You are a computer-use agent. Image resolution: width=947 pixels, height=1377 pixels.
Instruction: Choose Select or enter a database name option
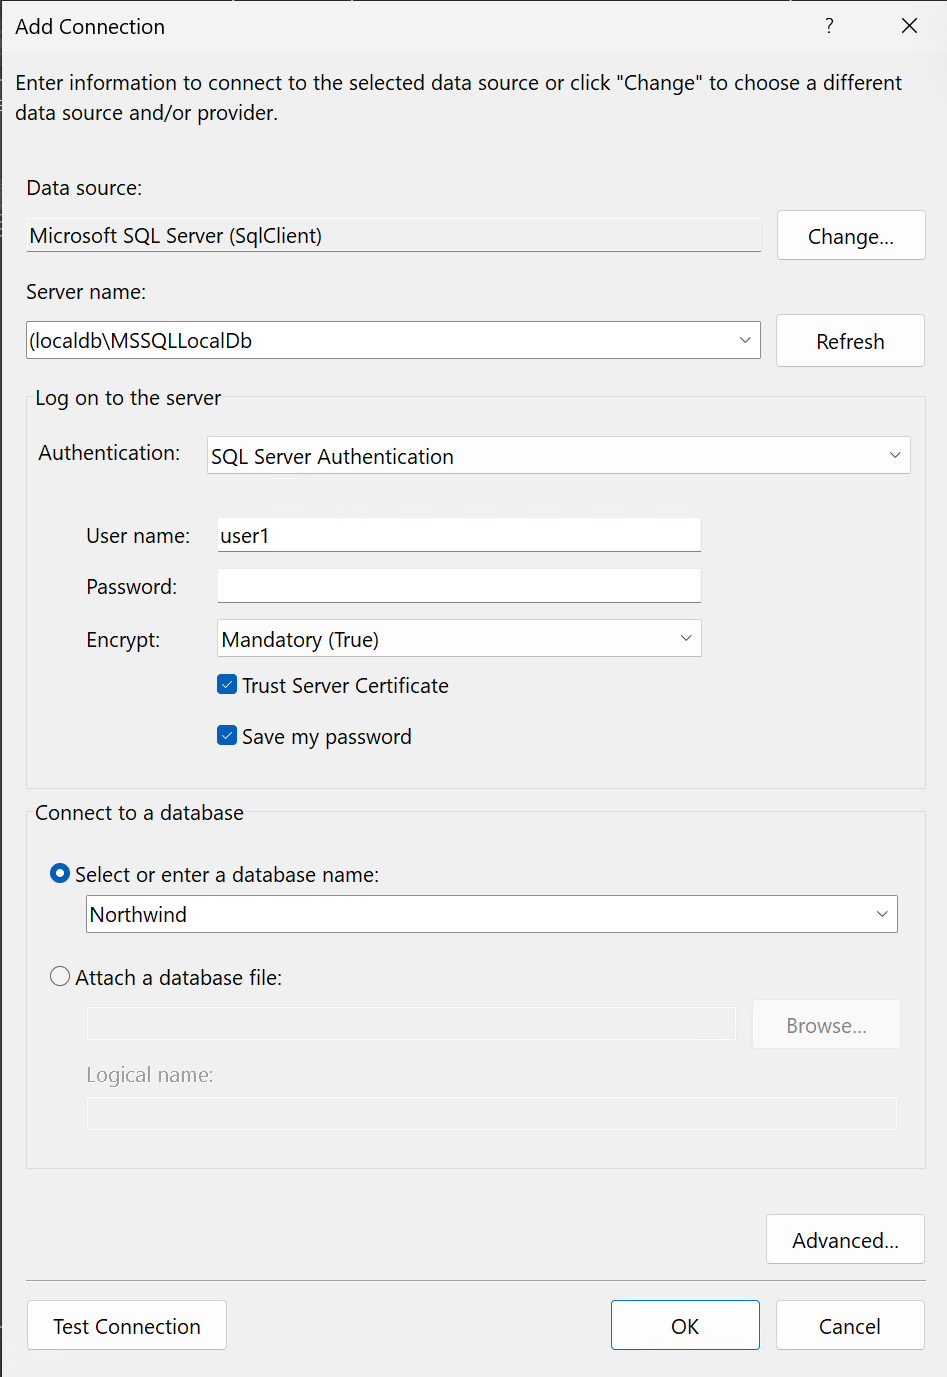[59, 873]
